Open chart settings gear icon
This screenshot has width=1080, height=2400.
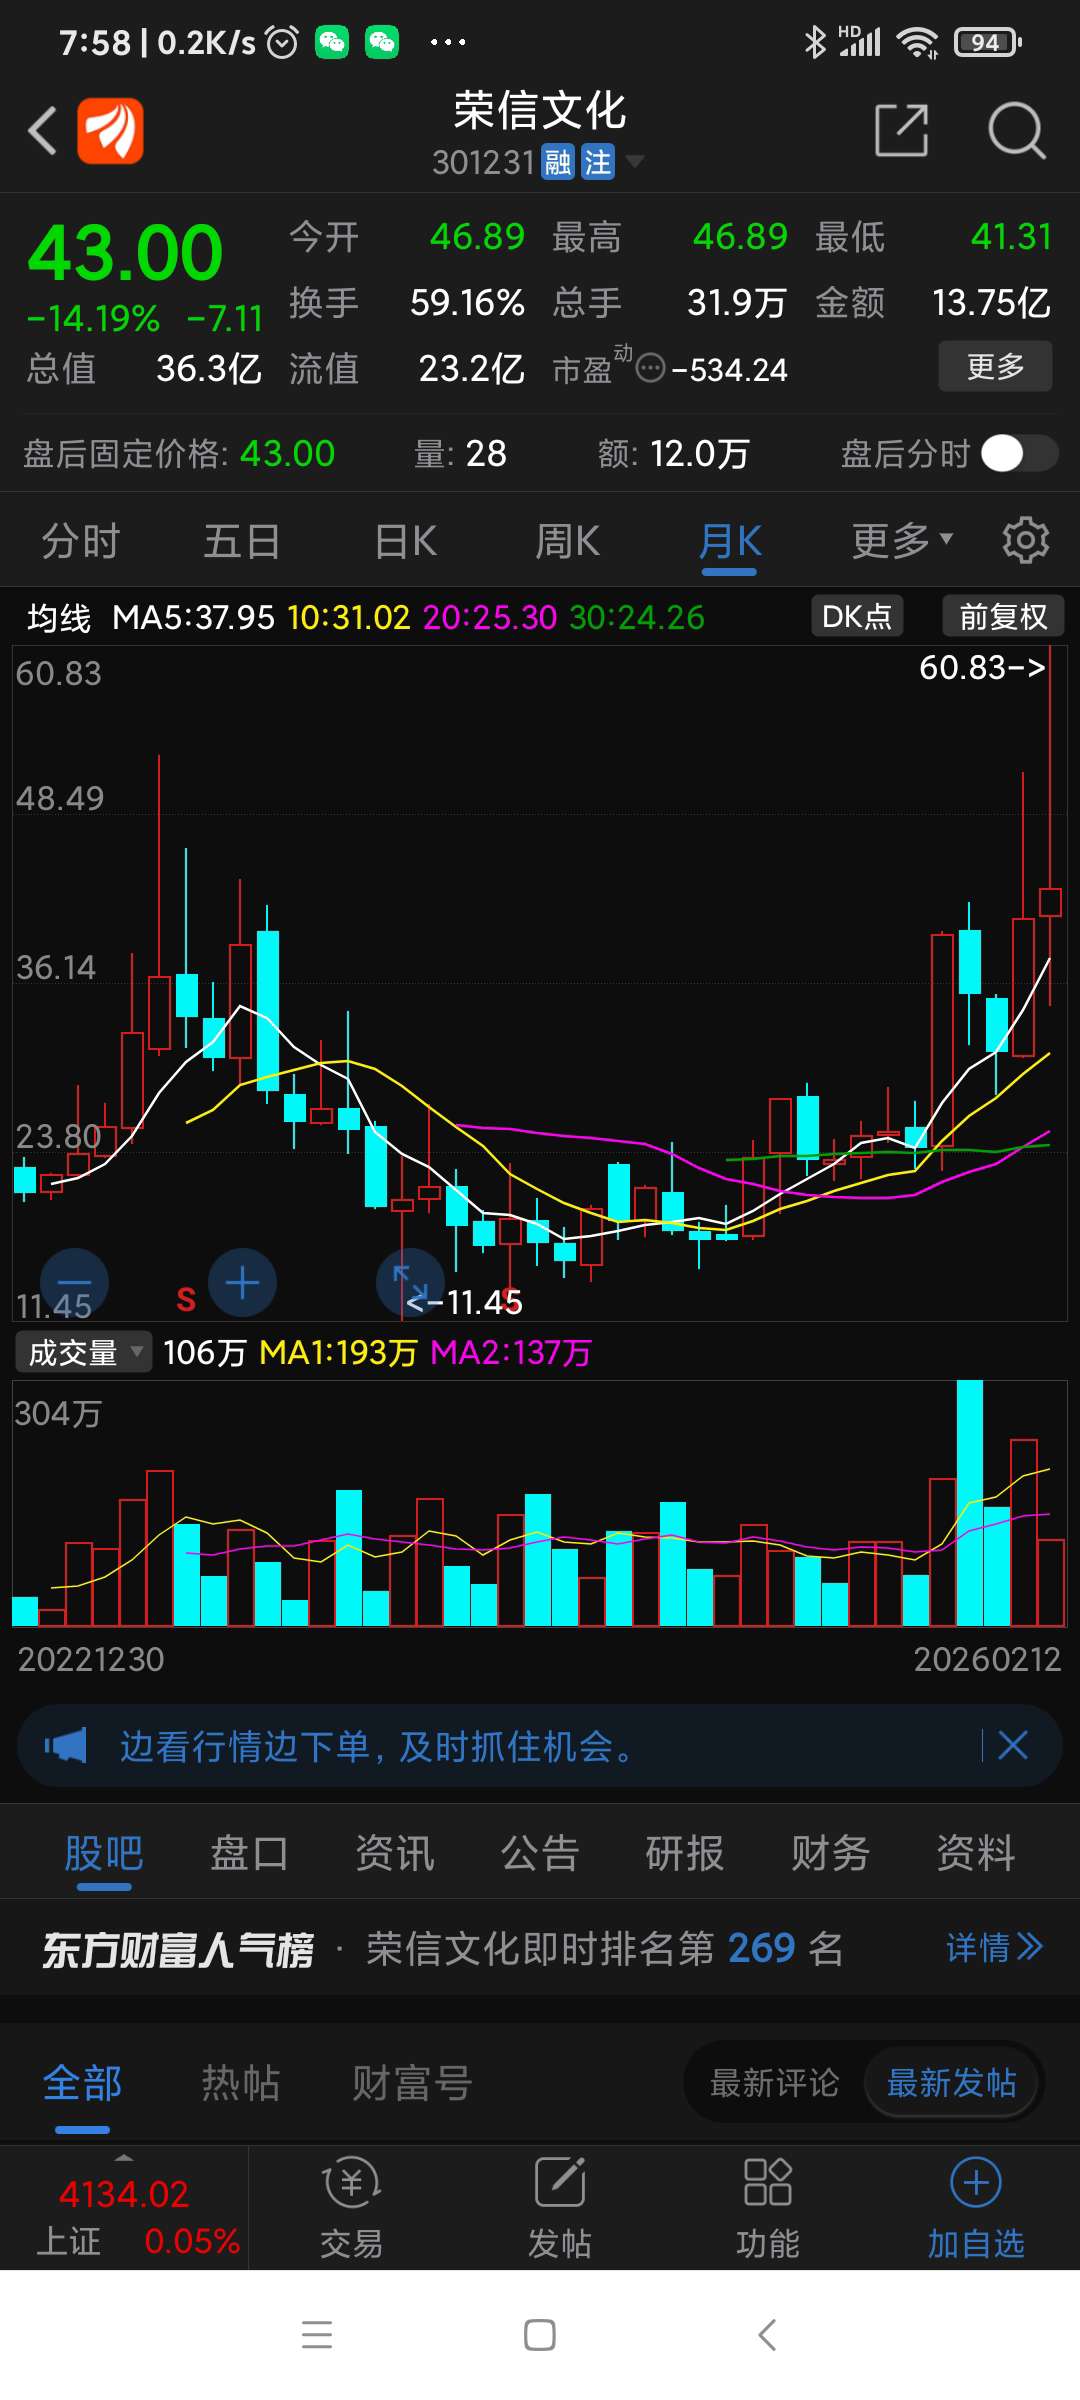pyautogui.click(x=1025, y=541)
